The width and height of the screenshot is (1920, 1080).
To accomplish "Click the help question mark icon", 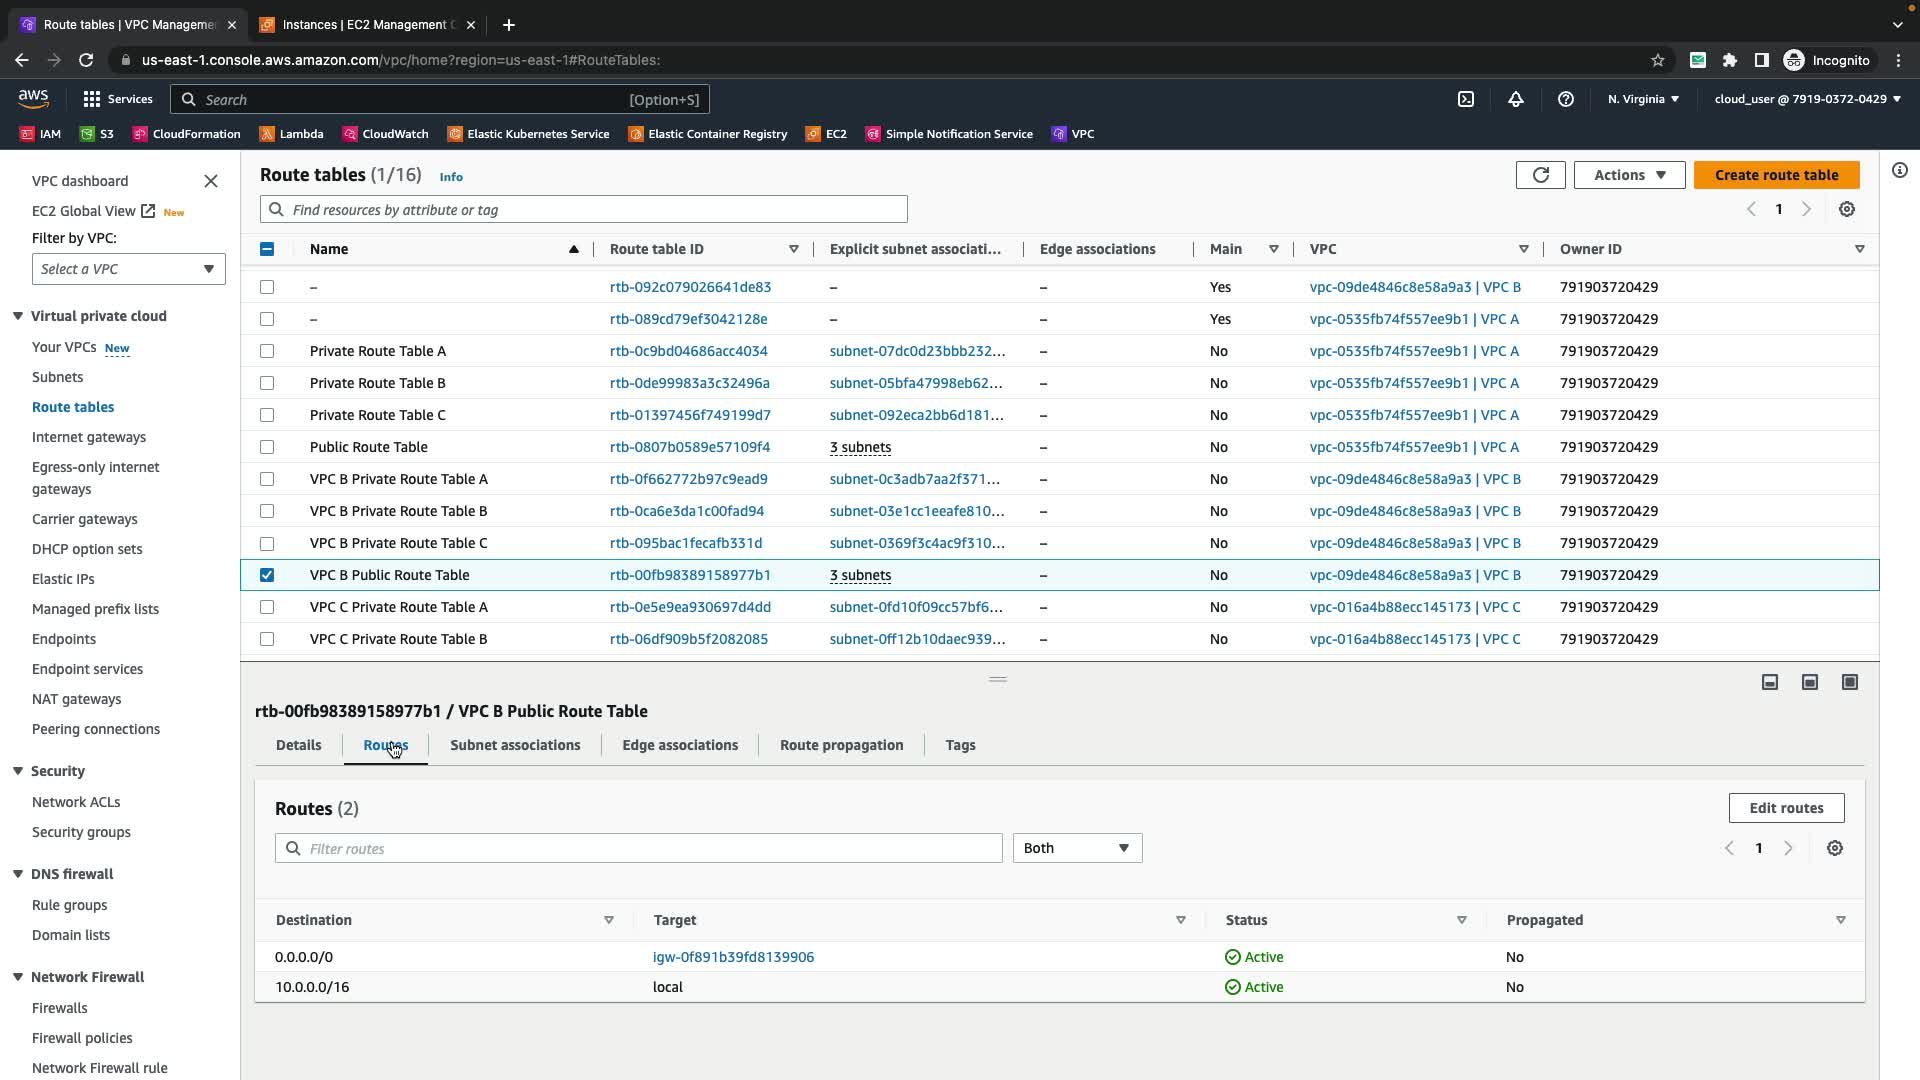I will (x=1566, y=99).
